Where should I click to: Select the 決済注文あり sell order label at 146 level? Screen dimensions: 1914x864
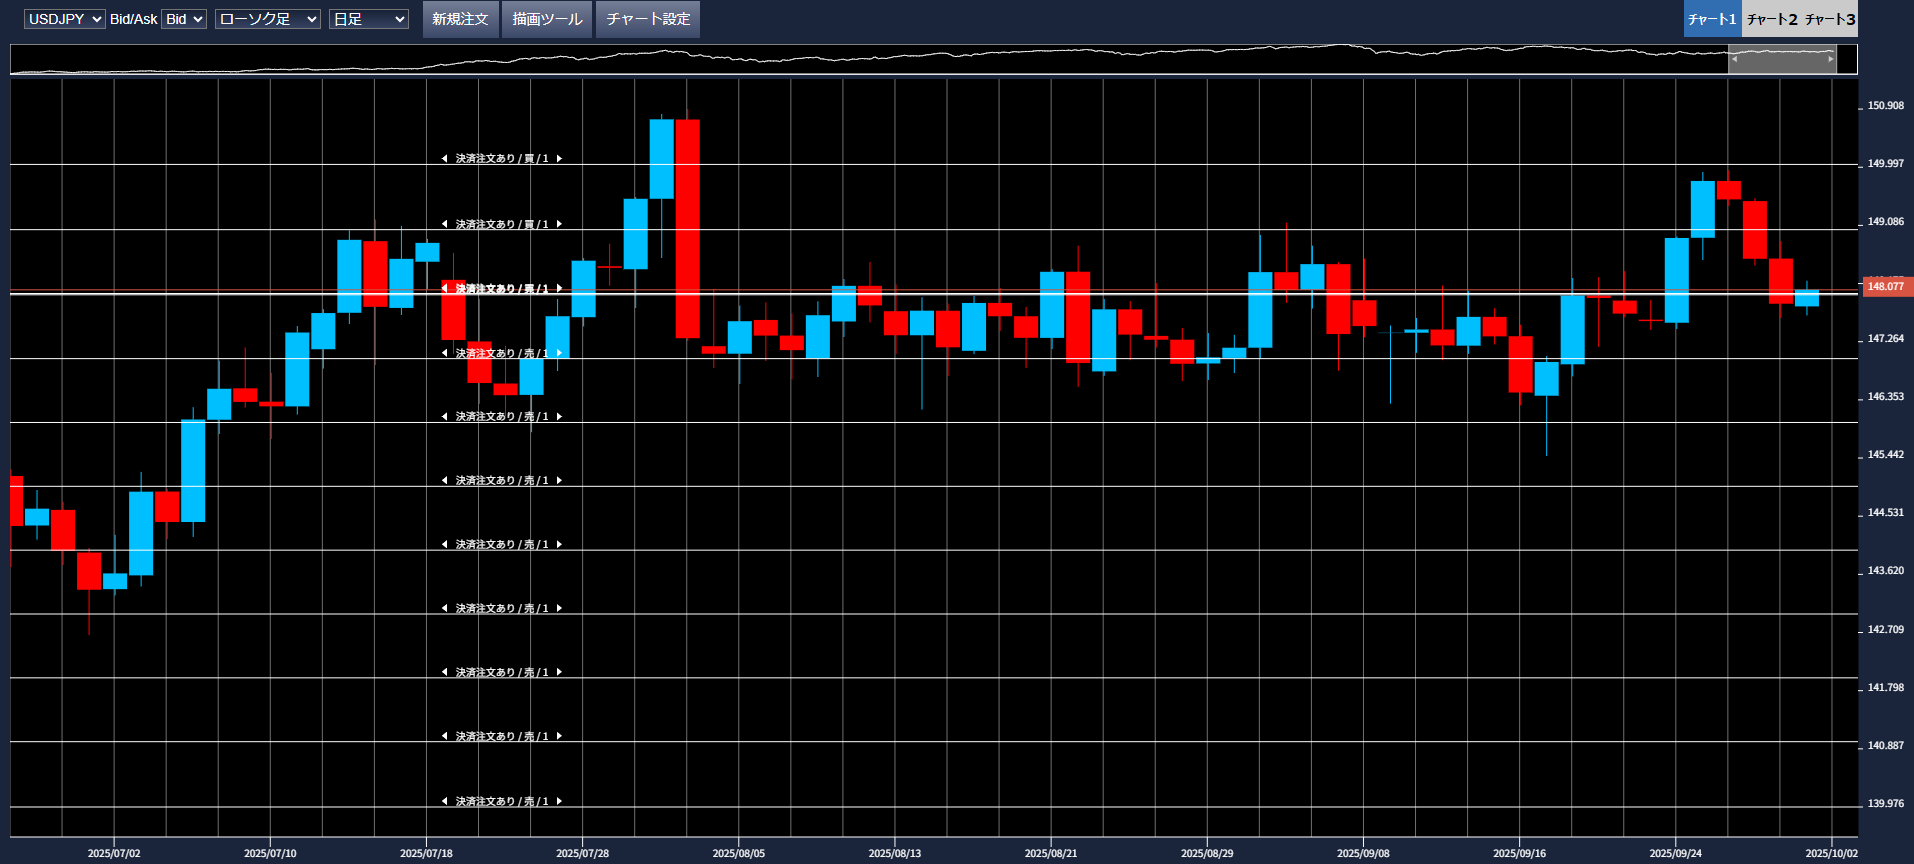(x=502, y=417)
